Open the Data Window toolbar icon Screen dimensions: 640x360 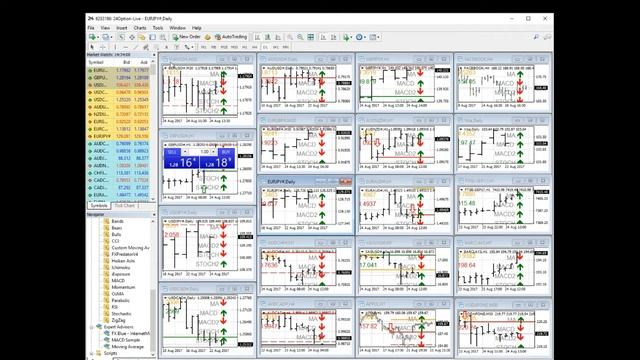(132, 37)
